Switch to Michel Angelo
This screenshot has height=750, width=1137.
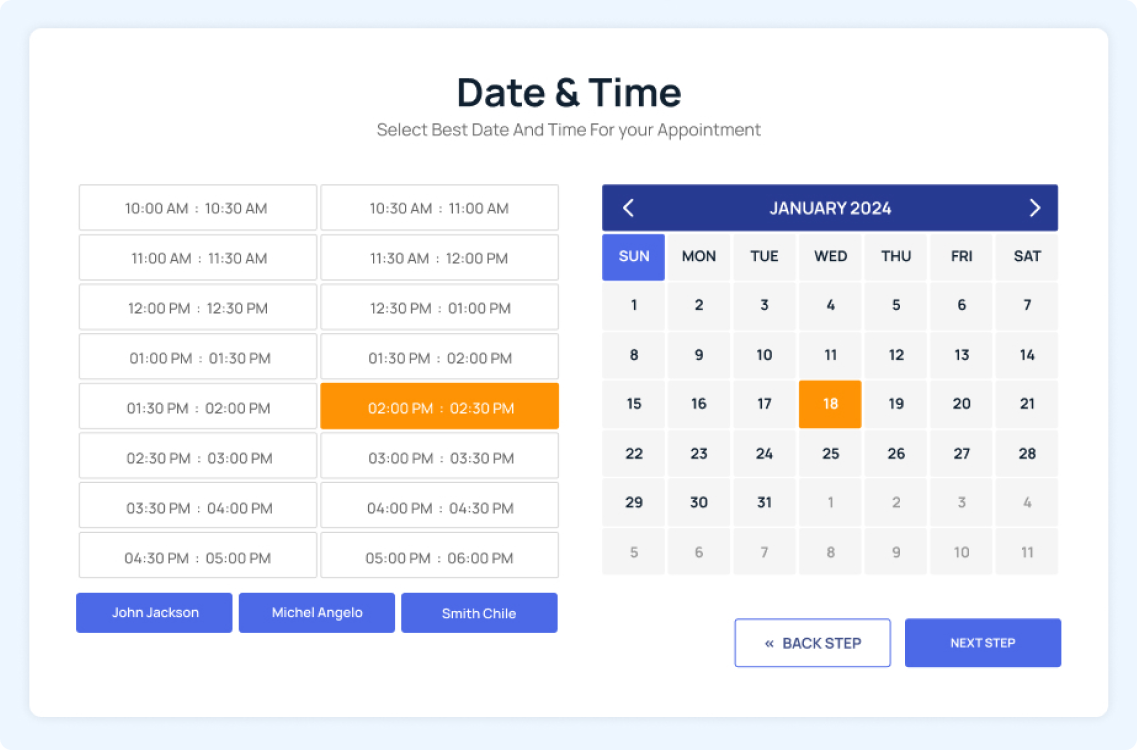317,613
